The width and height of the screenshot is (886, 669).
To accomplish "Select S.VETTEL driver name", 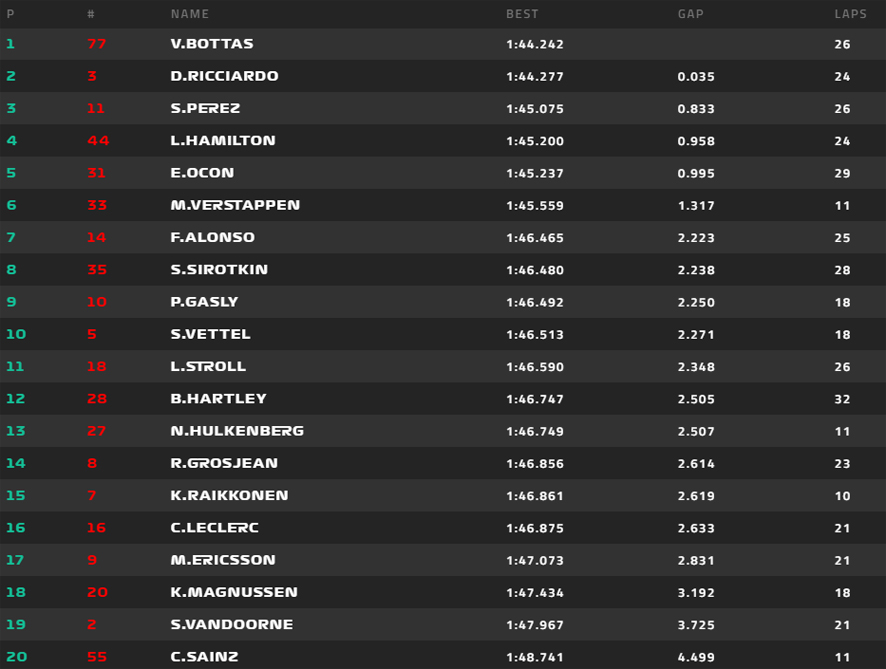I will [210, 334].
